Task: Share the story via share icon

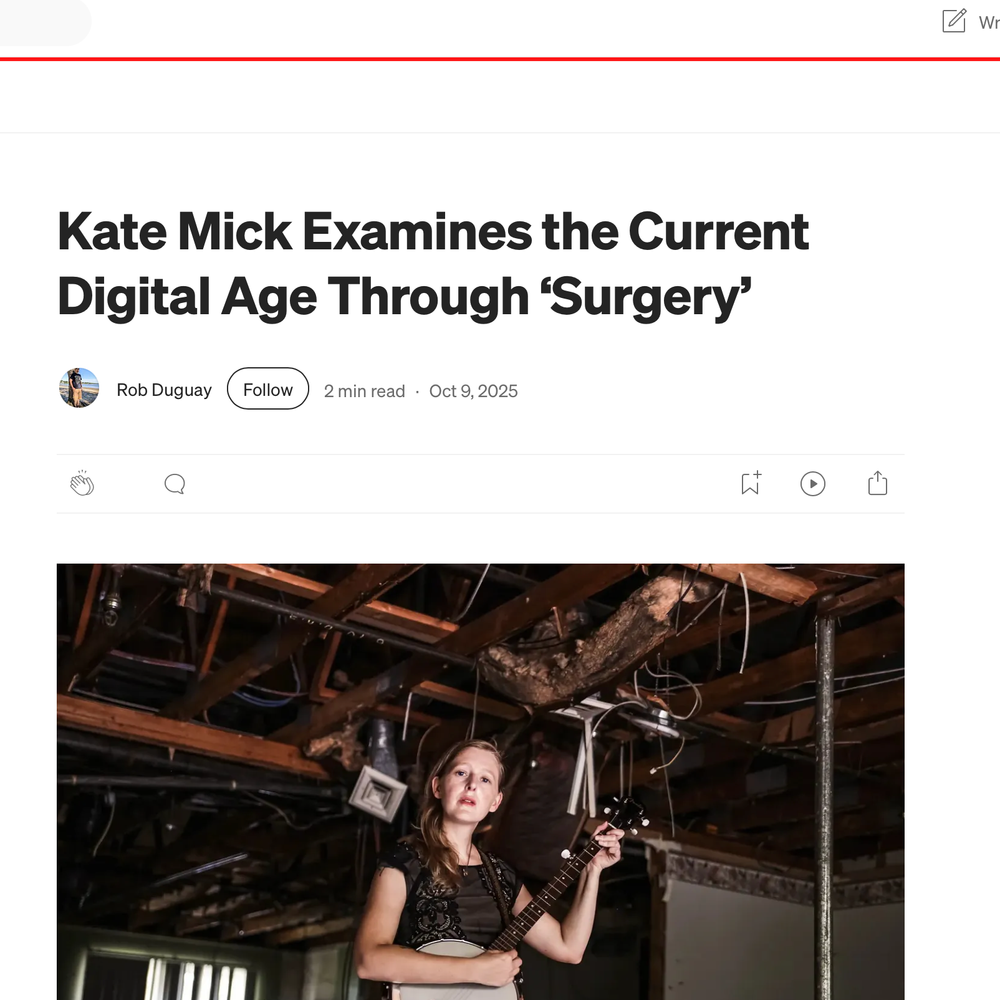Action: [x=878, y=483]
